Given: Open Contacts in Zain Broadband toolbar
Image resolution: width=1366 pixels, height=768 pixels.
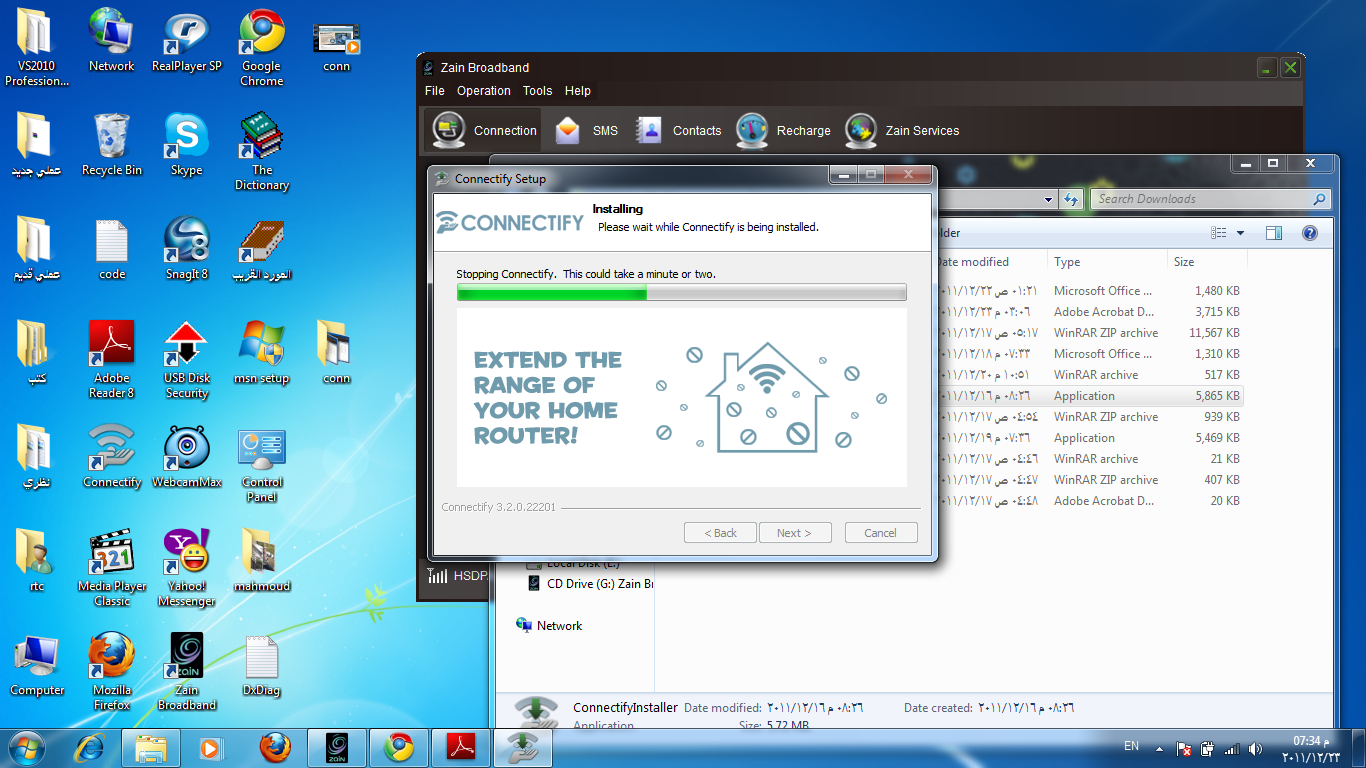Looking at the screenshot, I should click(678, 130).
